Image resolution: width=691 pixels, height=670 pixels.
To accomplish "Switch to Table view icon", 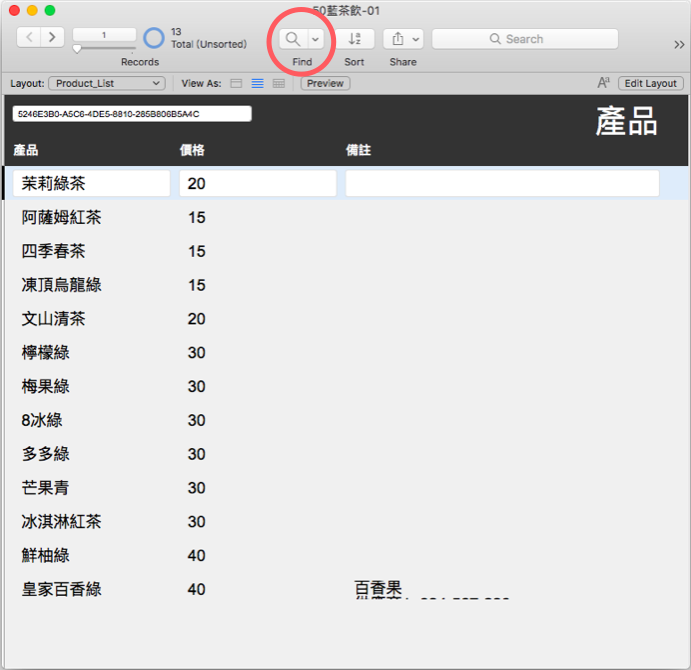I will pos(279,83).
